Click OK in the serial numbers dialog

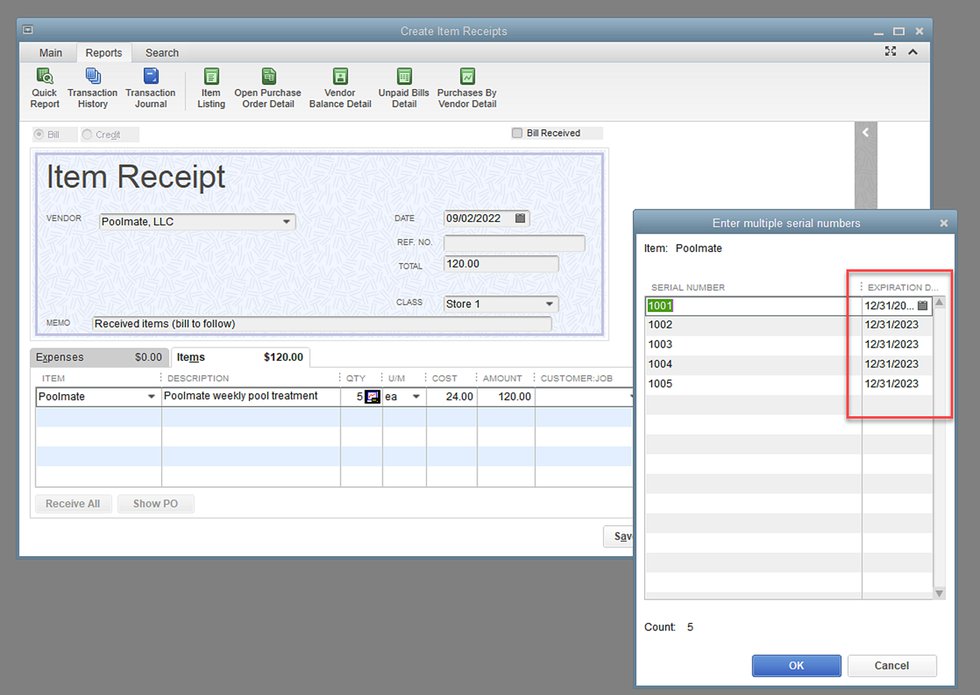coord(796,665)
